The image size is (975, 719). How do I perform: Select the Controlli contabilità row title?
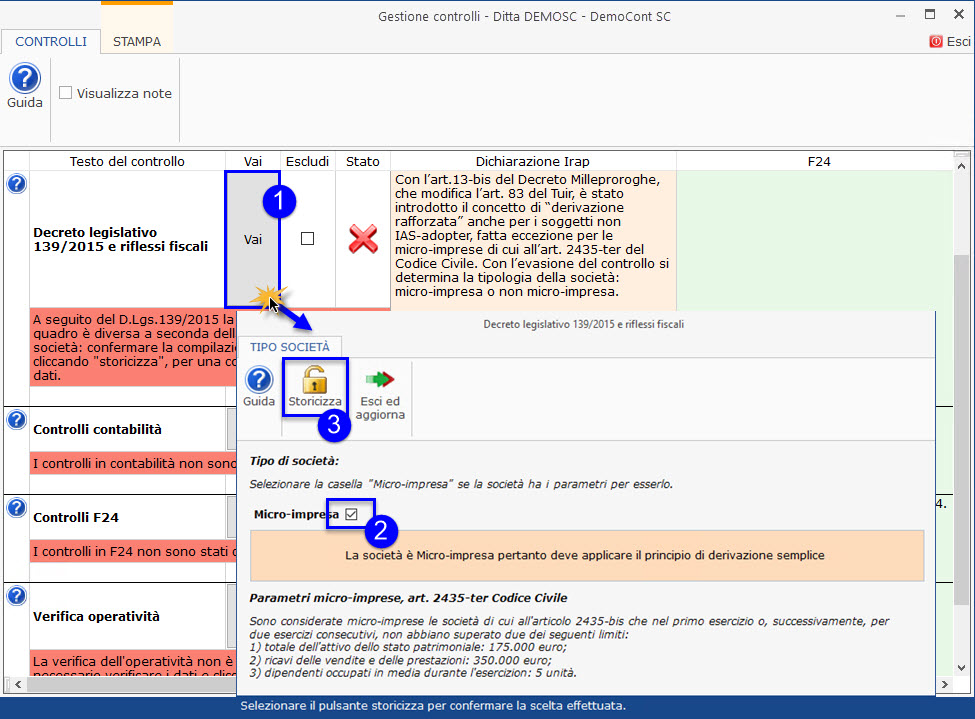click(x=97, y=429)
